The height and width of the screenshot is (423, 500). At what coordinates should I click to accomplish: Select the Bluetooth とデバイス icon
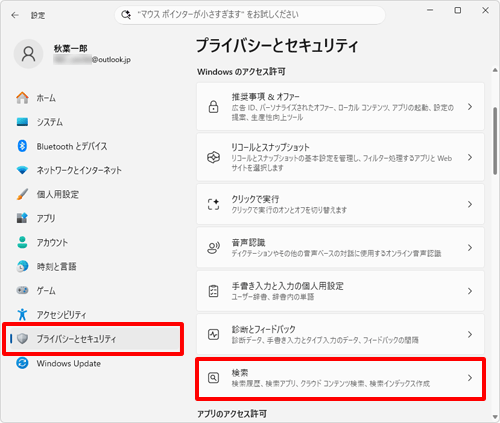pos(22,146)
